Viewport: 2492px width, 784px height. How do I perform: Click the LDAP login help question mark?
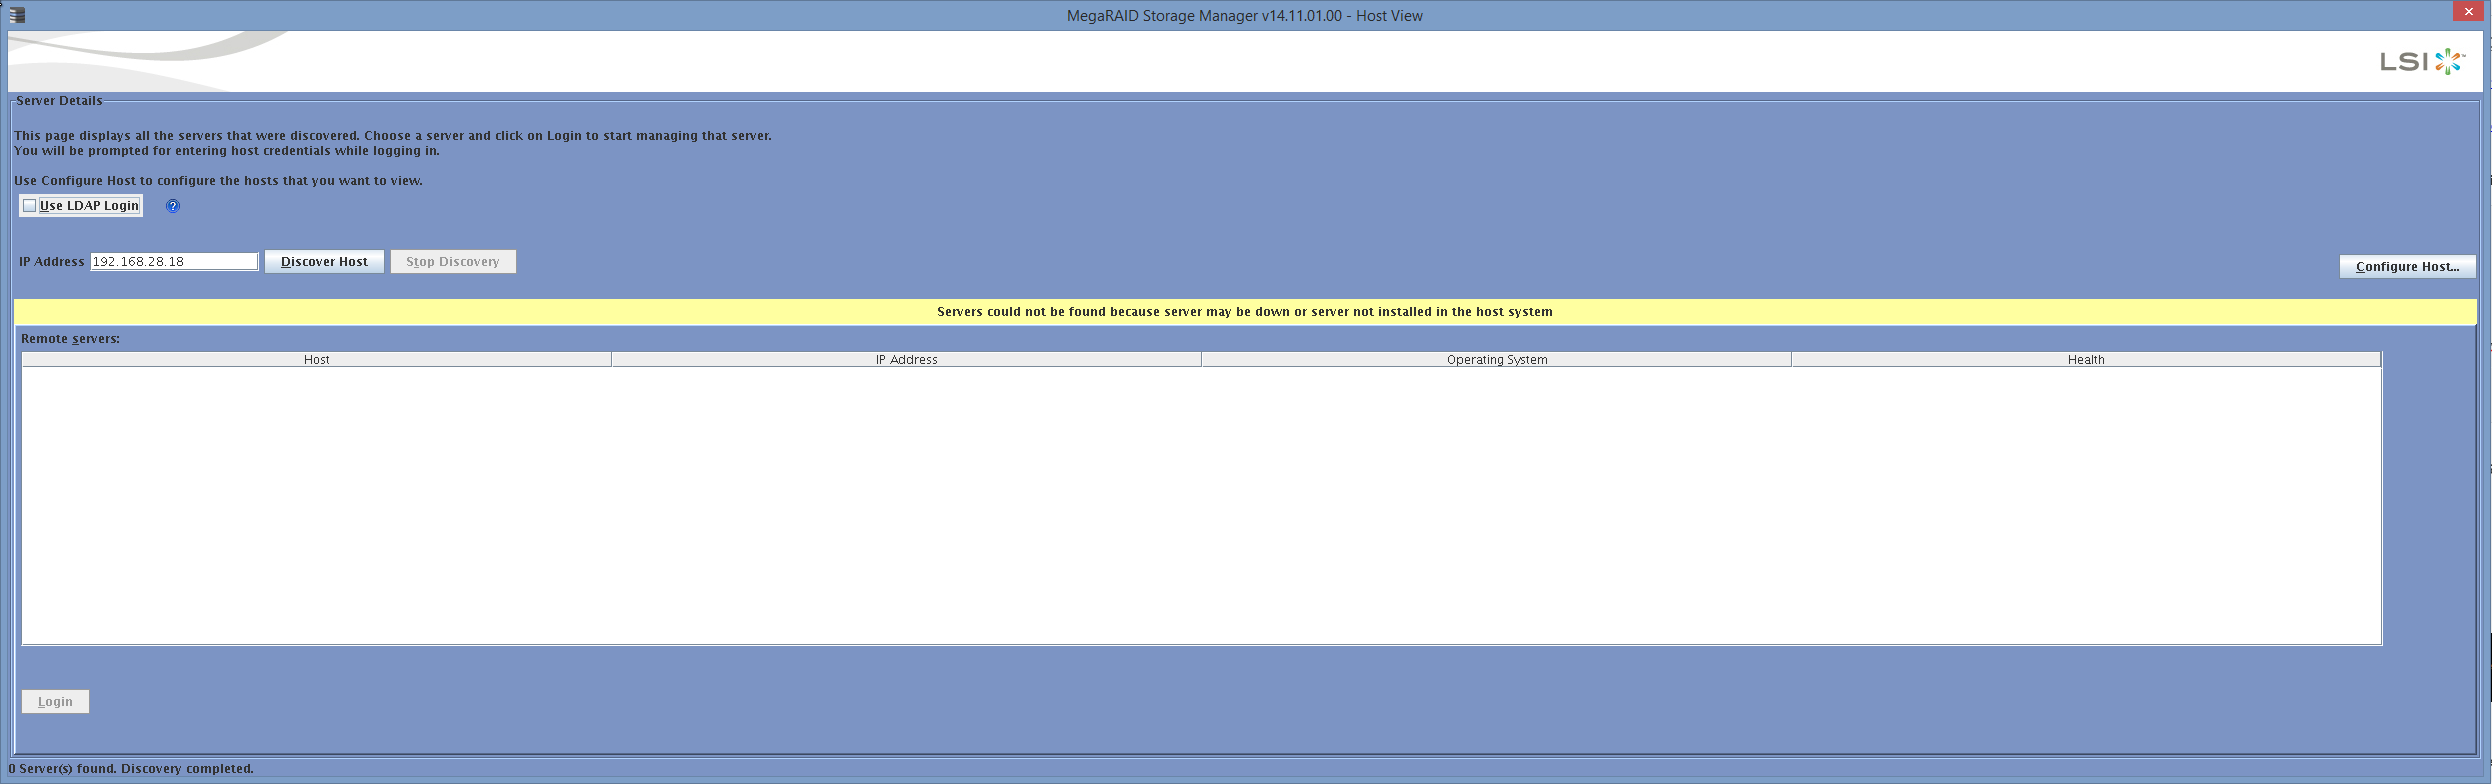173,206
